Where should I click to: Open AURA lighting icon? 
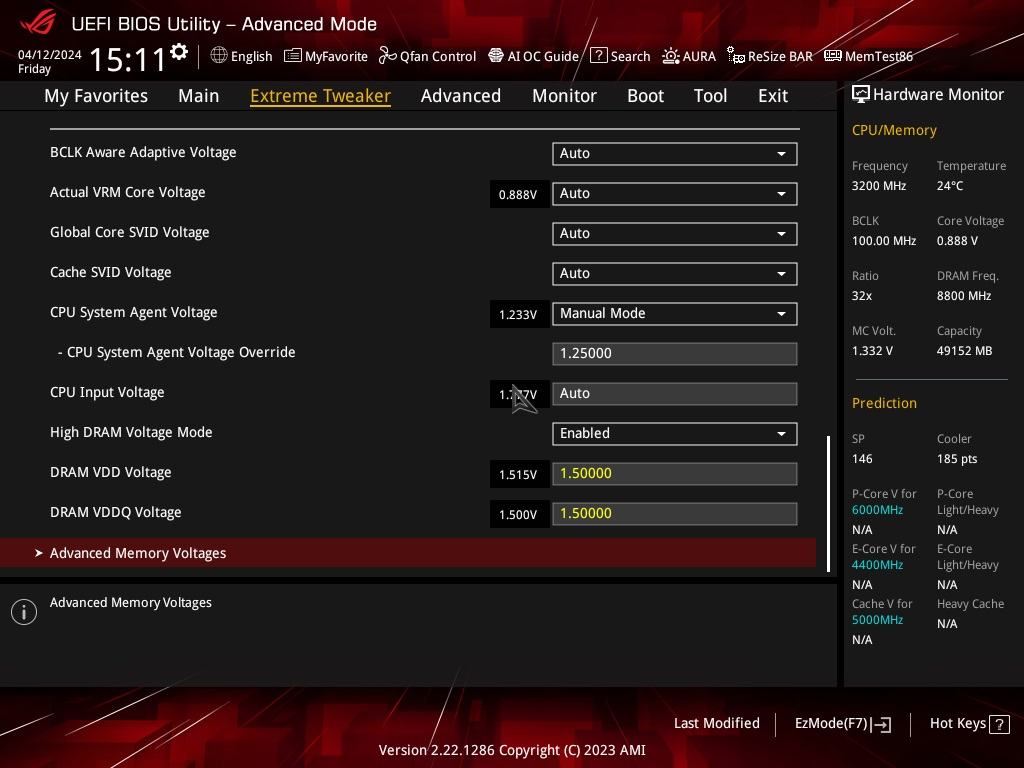click(x=671, y=56)
